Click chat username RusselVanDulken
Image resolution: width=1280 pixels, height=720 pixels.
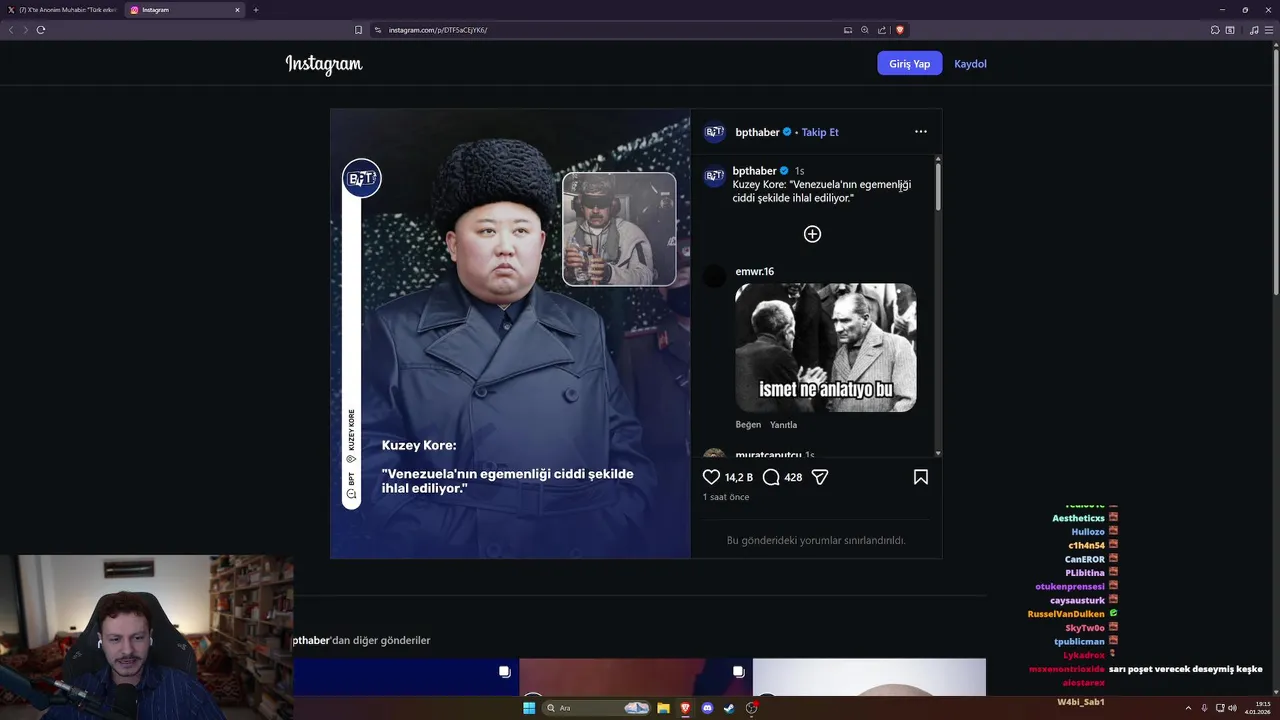coord(1066,614)
